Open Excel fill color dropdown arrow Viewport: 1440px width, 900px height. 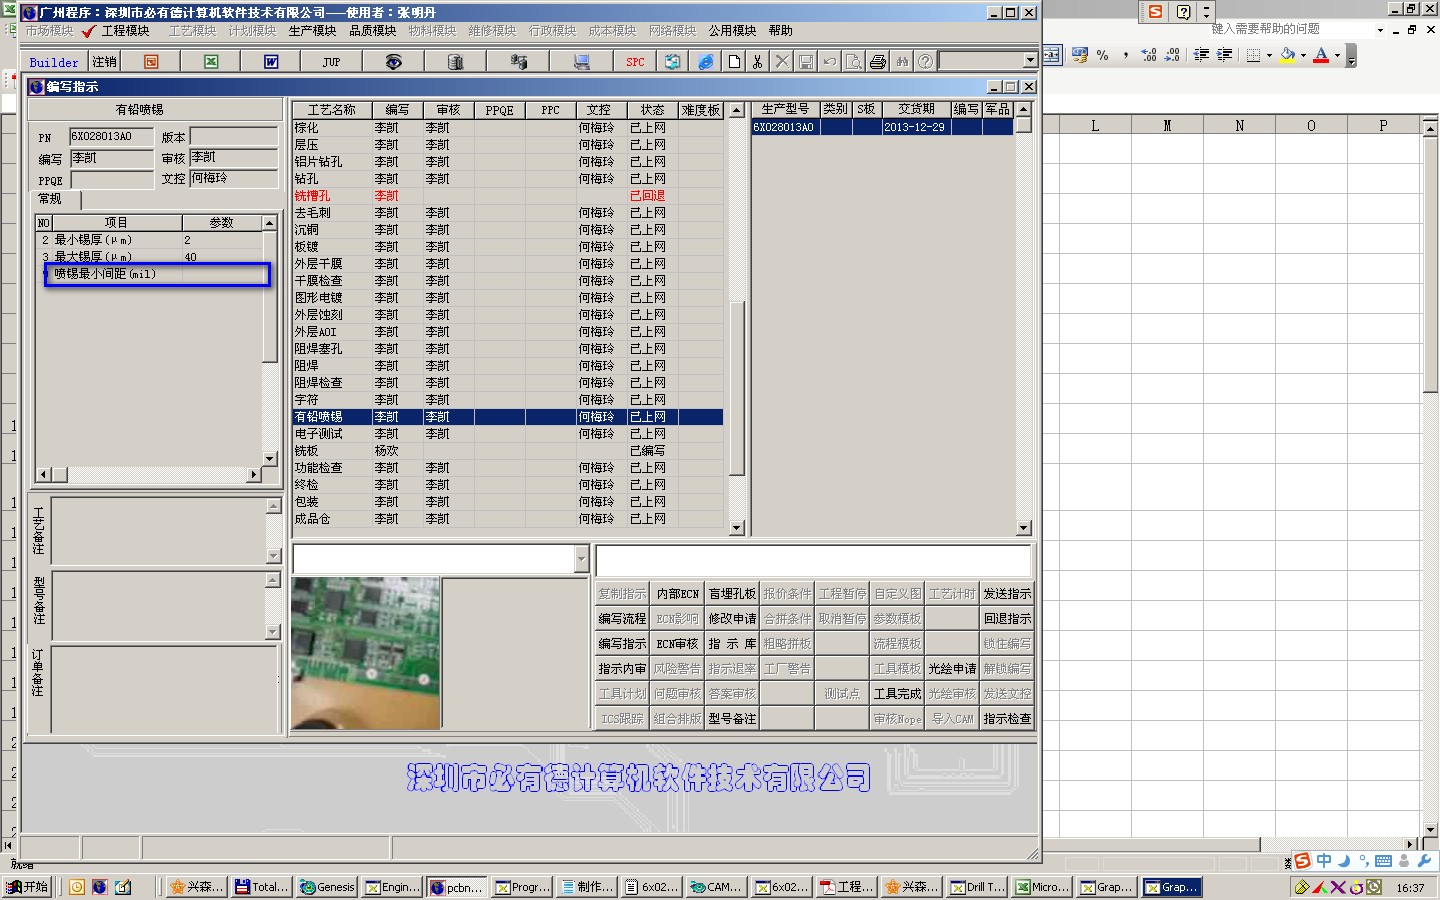coord(1303,55)
